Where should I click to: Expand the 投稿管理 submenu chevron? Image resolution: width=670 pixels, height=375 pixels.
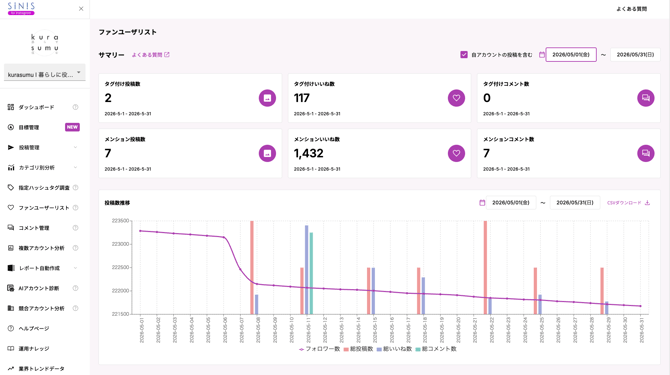(x=75, y=147)
